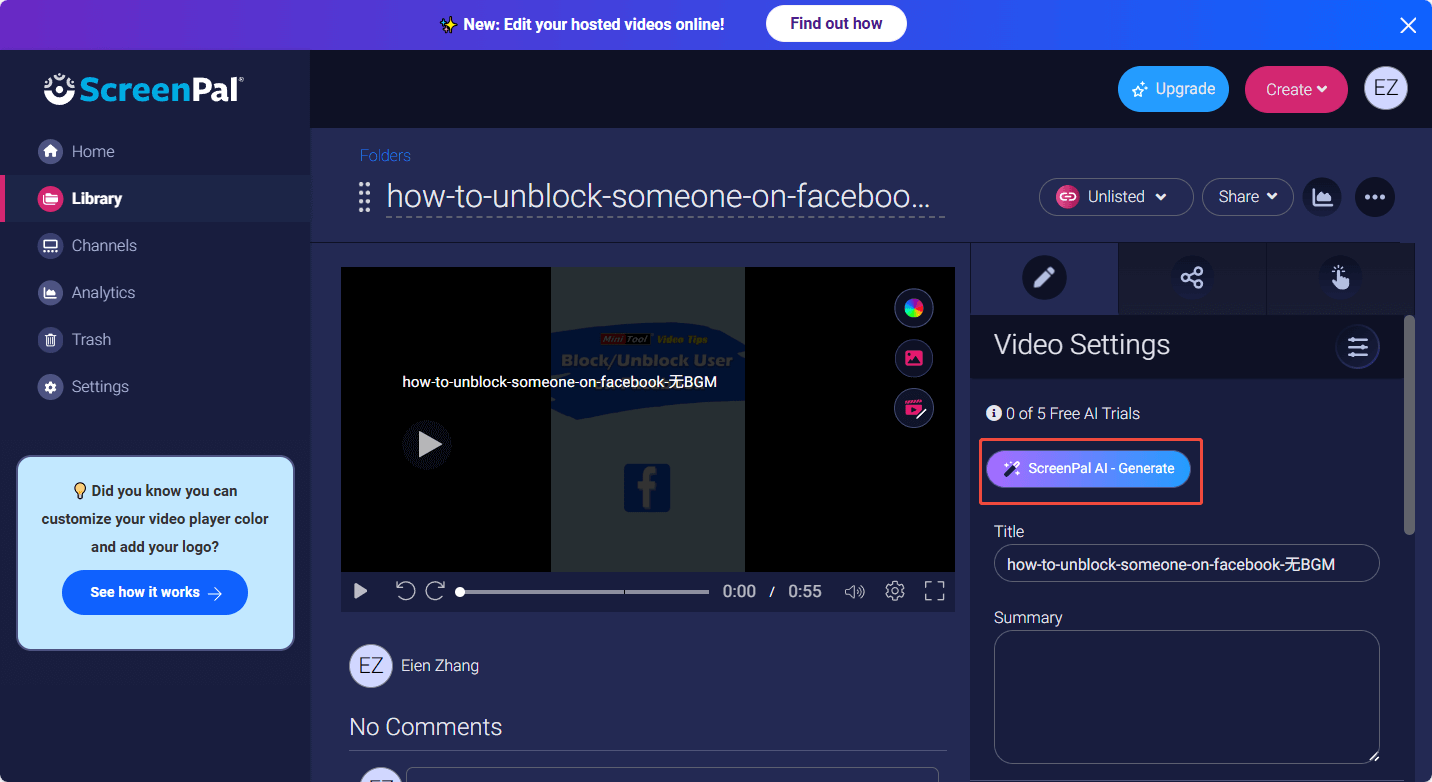Click the Find out how button

836,23
